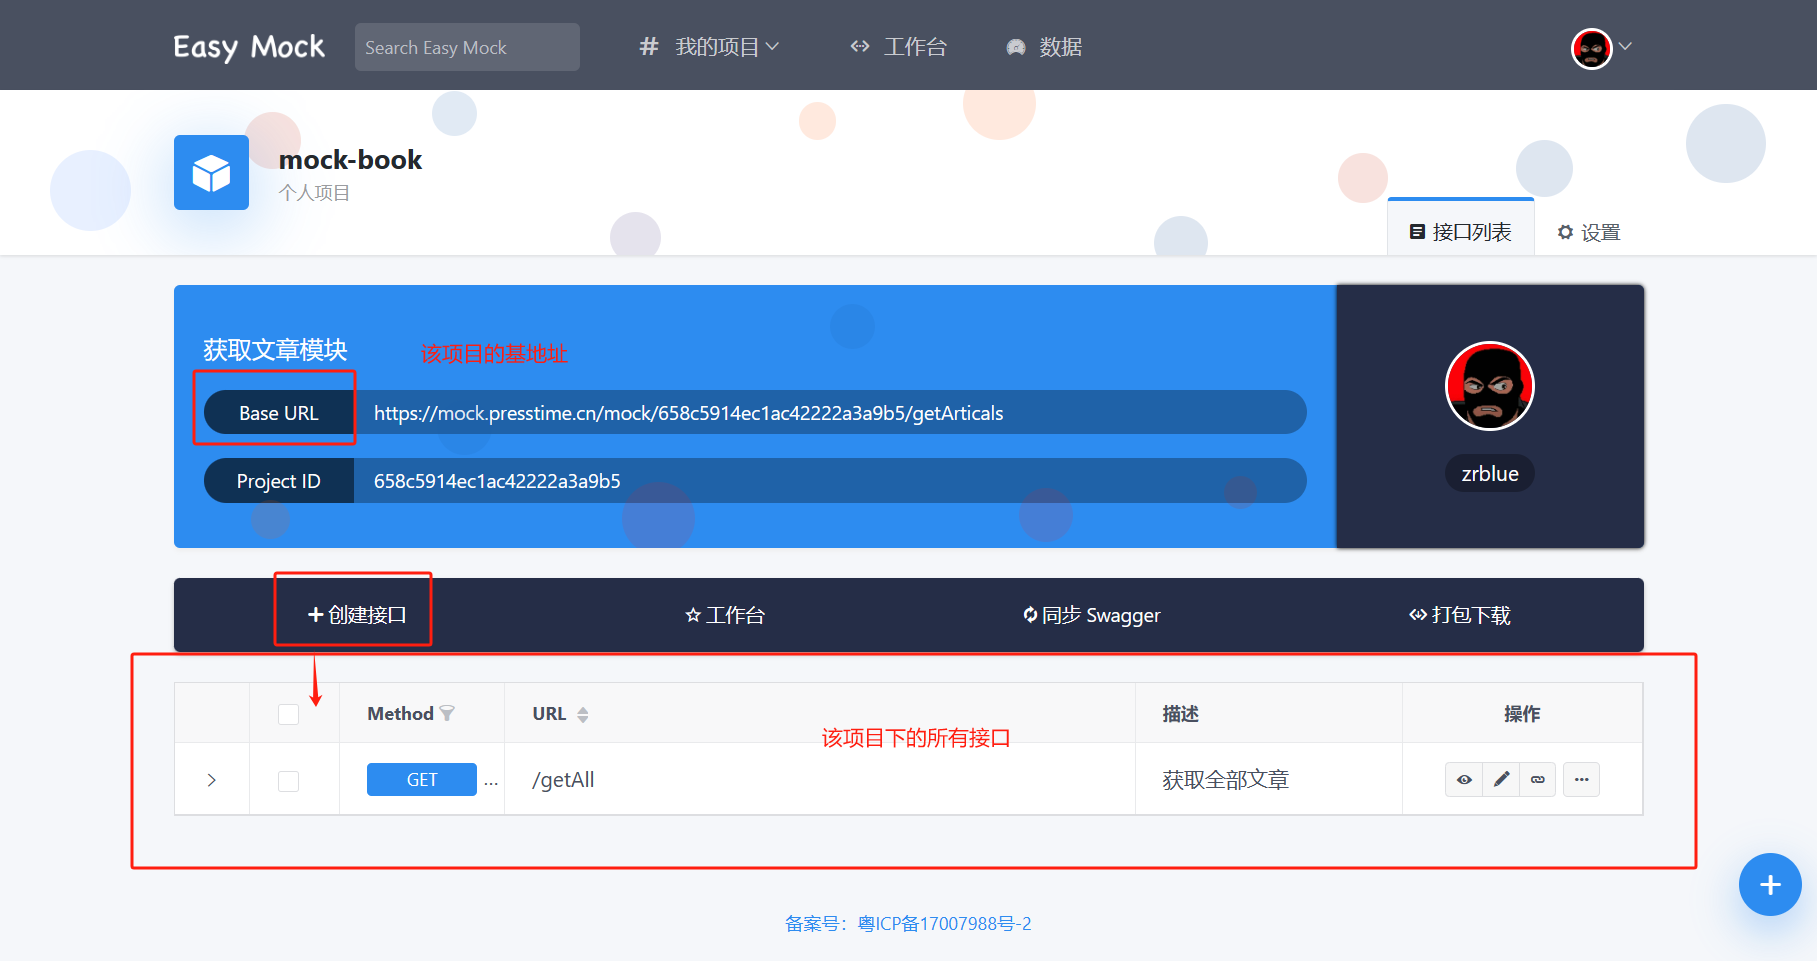Sync interfaces via 同步 Swagger

pyautogui.click(x=1091, y=615)
